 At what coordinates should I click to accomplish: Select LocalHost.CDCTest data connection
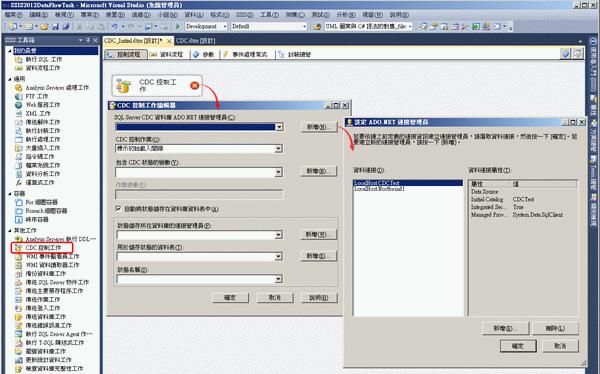click(408, 183)
